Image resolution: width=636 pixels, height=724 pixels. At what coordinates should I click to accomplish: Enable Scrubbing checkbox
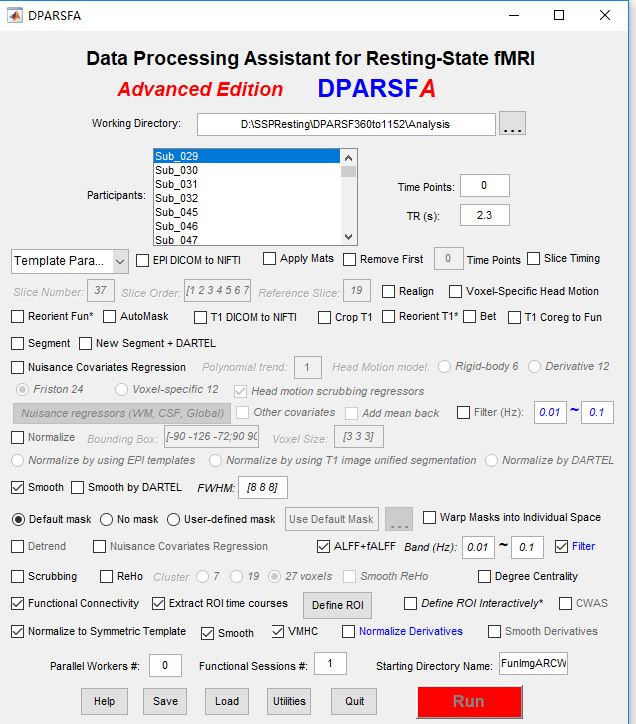pyautogui.click(x=18, y=576)
